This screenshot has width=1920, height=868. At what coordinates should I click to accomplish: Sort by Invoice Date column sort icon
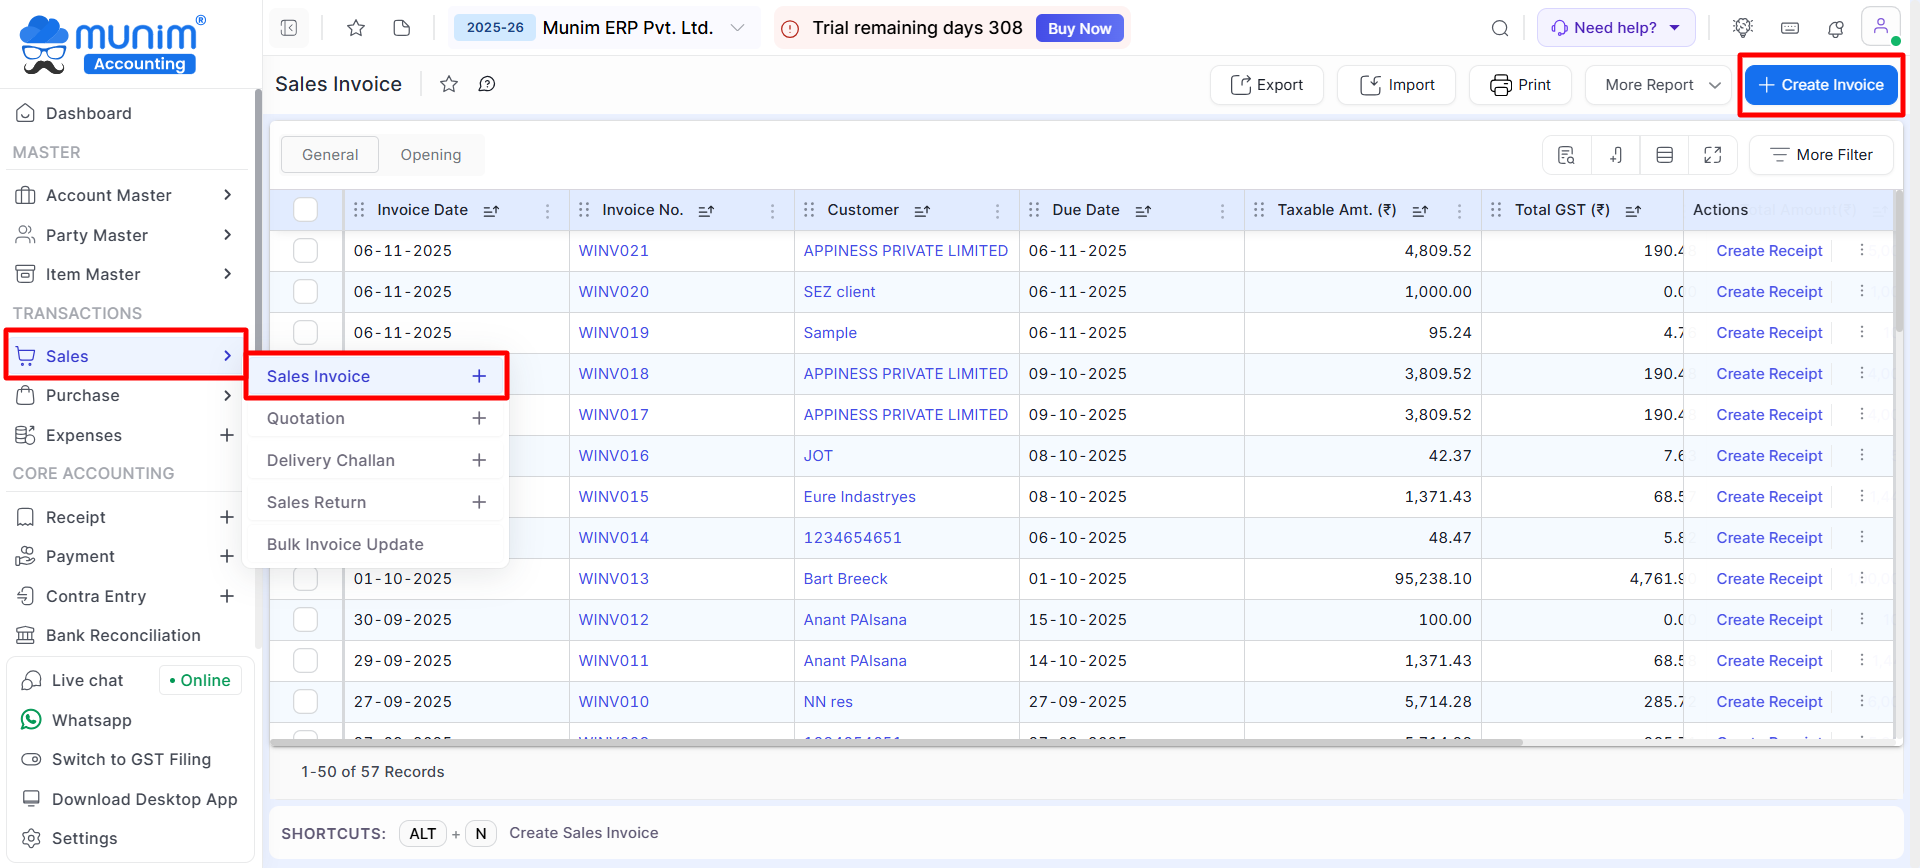[491, 211]
